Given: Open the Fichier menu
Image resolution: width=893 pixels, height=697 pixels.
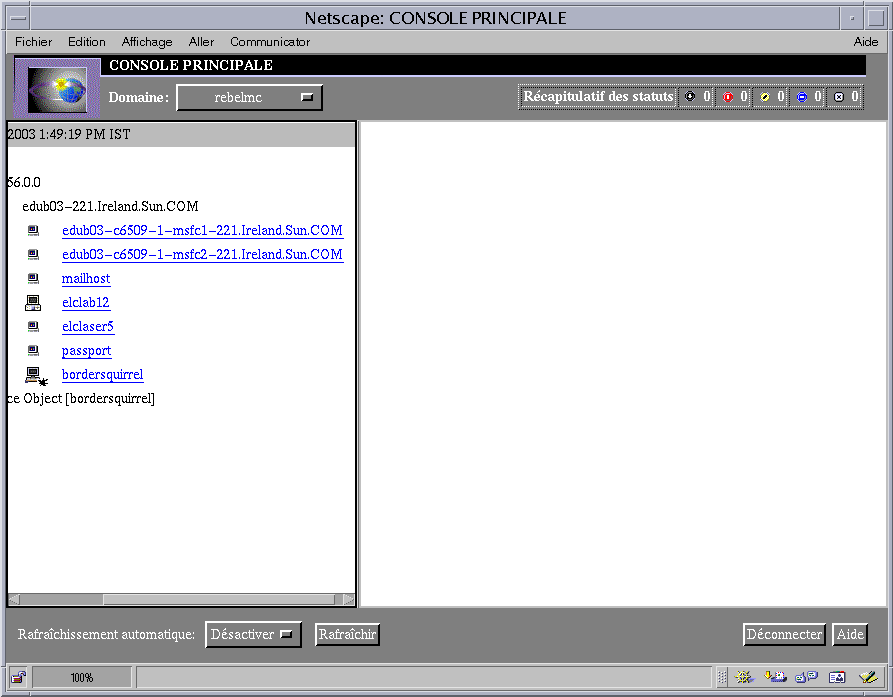Looking at the screenshot, I should coord(33,42).
